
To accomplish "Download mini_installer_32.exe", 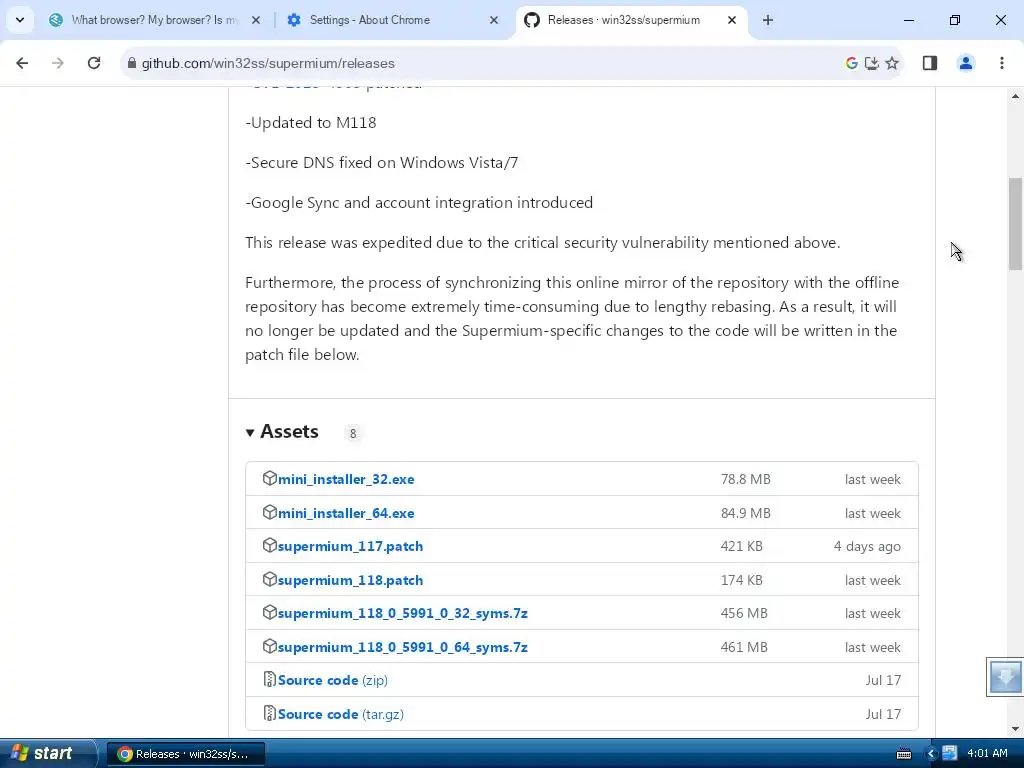I will click(x=346, y=479).
